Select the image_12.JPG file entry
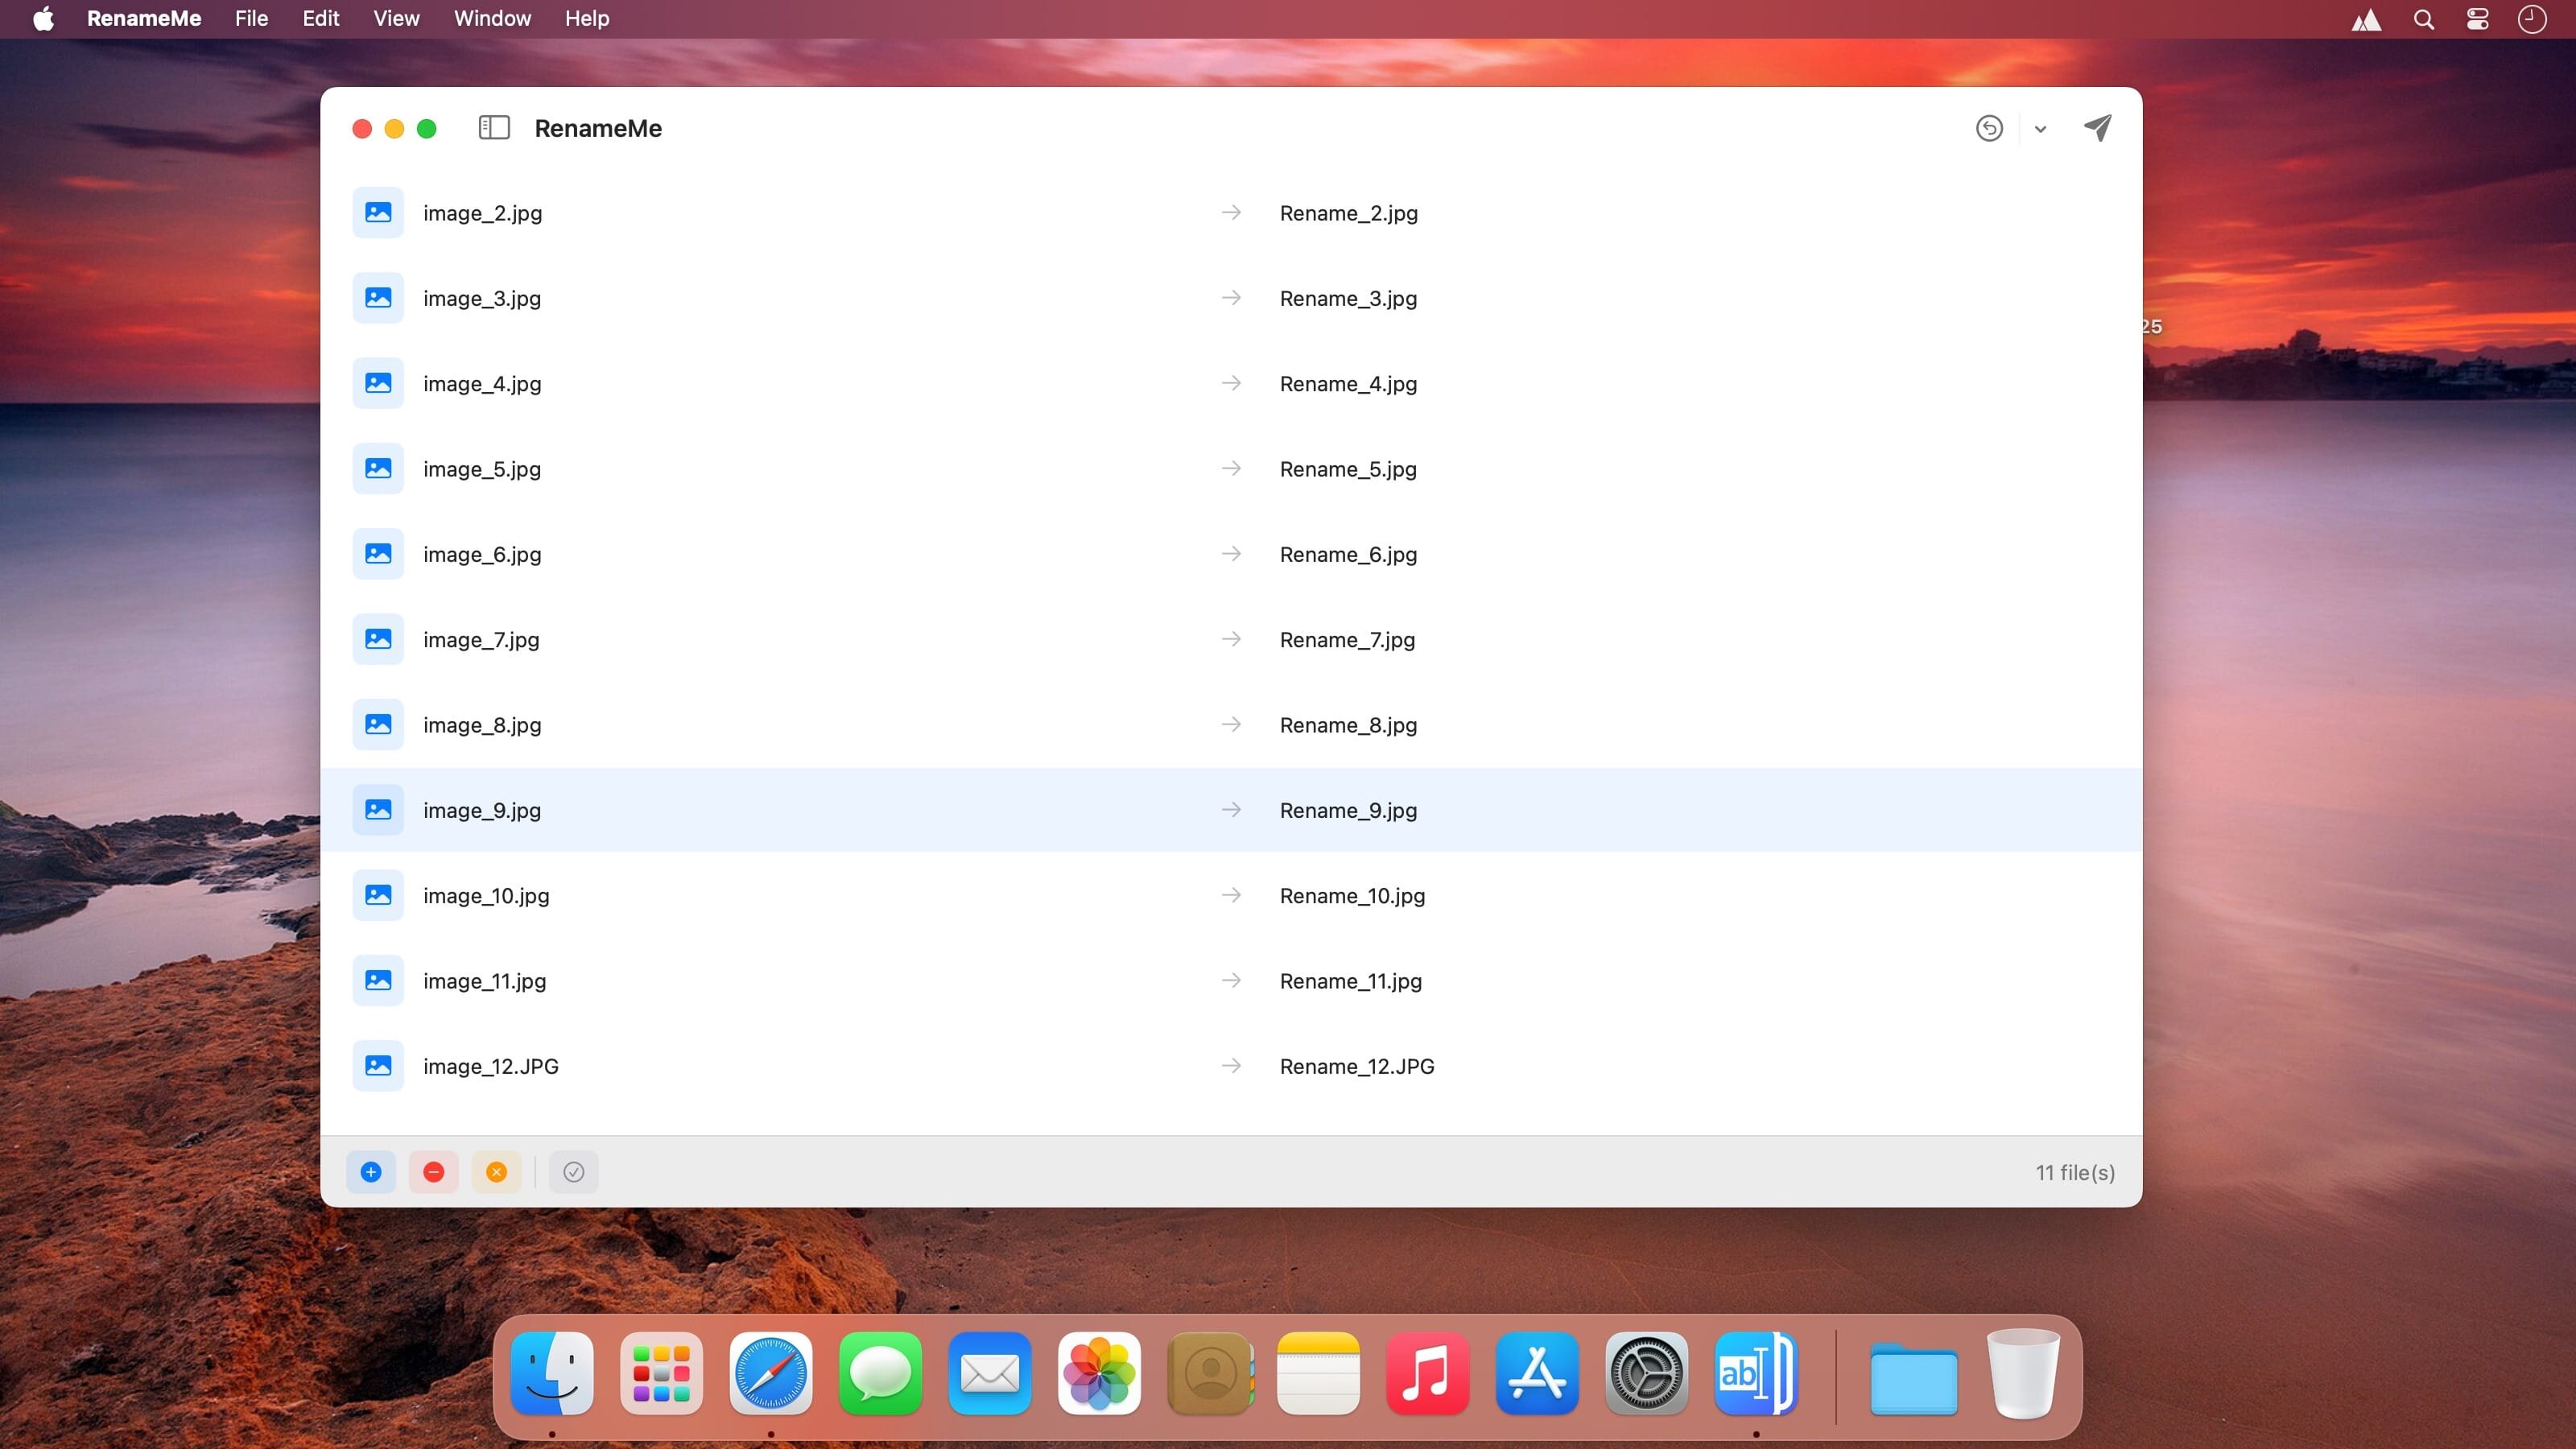 [x=490, y=1066]
